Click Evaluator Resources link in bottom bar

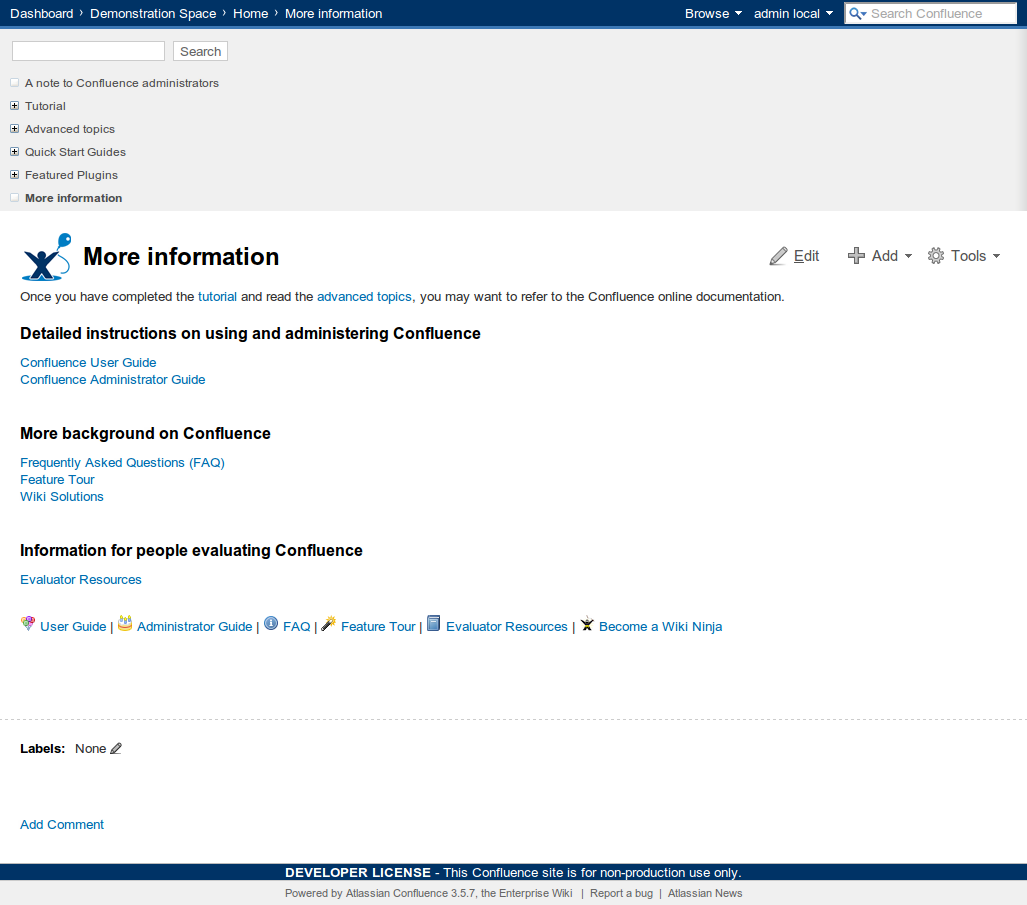click(507, 627)
